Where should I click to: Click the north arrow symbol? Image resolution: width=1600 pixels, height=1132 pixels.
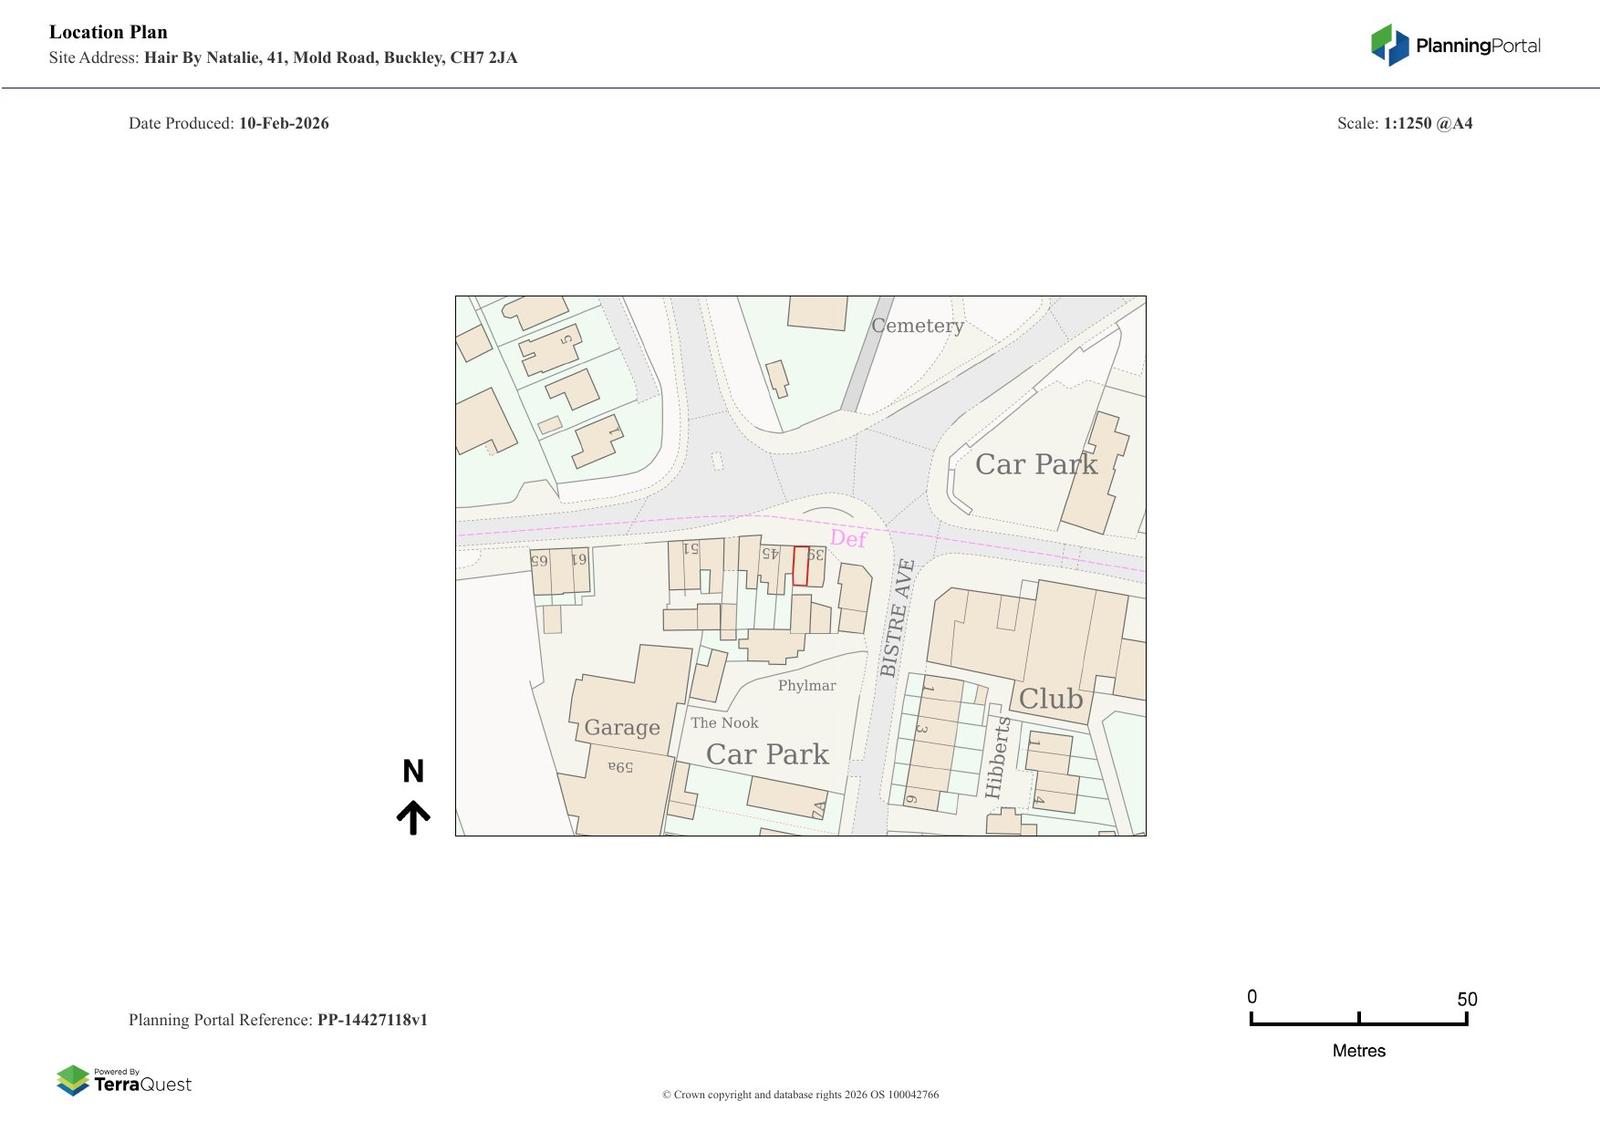point(413,817)
